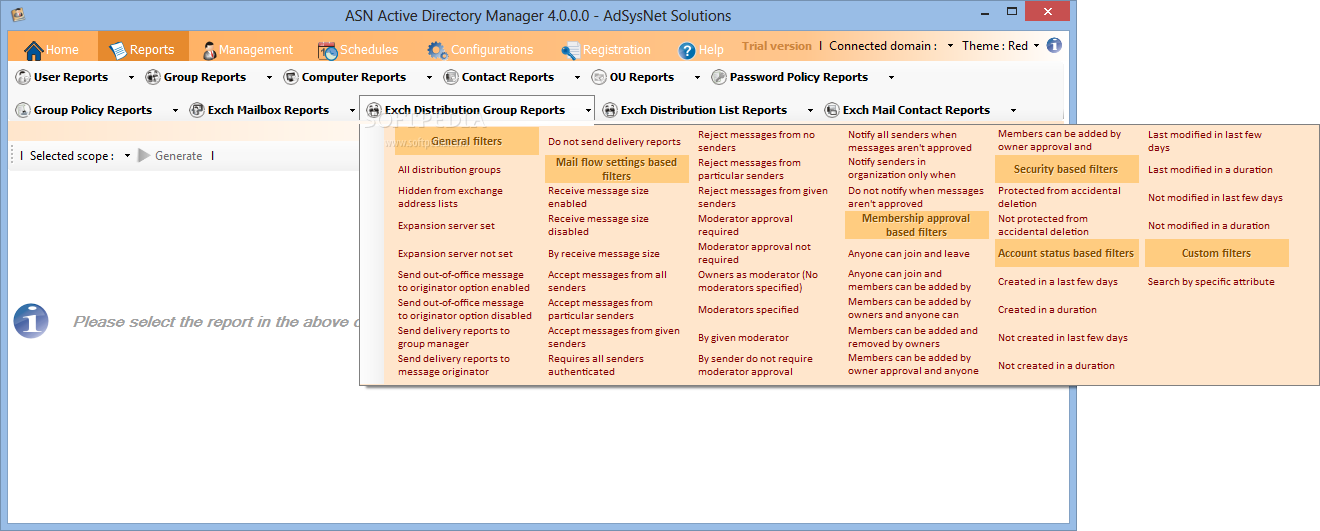Select Created in a last few days
Viewport: 1320px width, 531px height.
(1057, 282)
